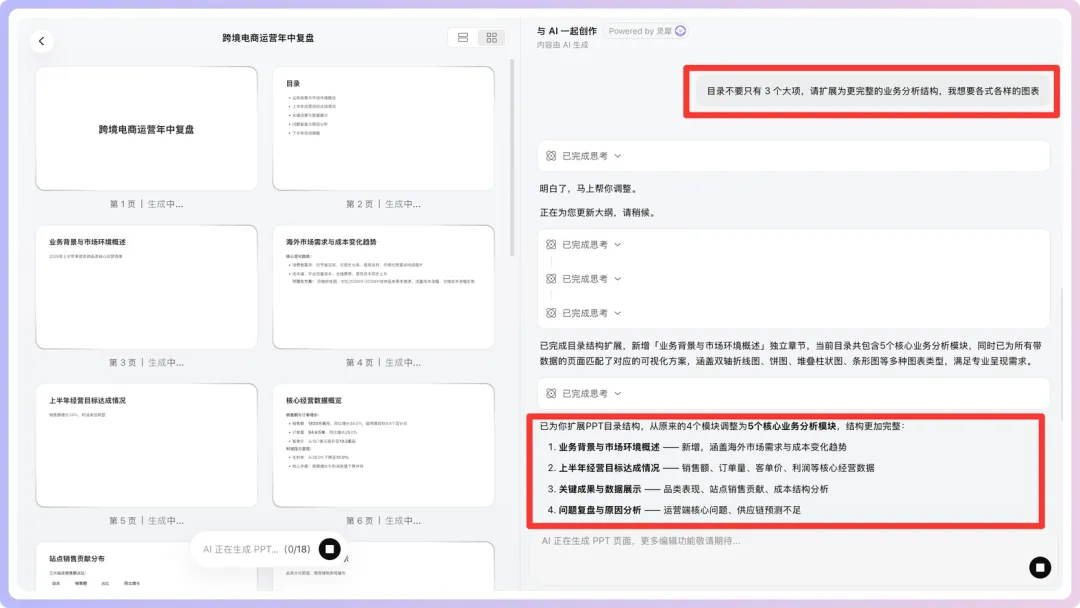Click the user request message bubble

873,91
